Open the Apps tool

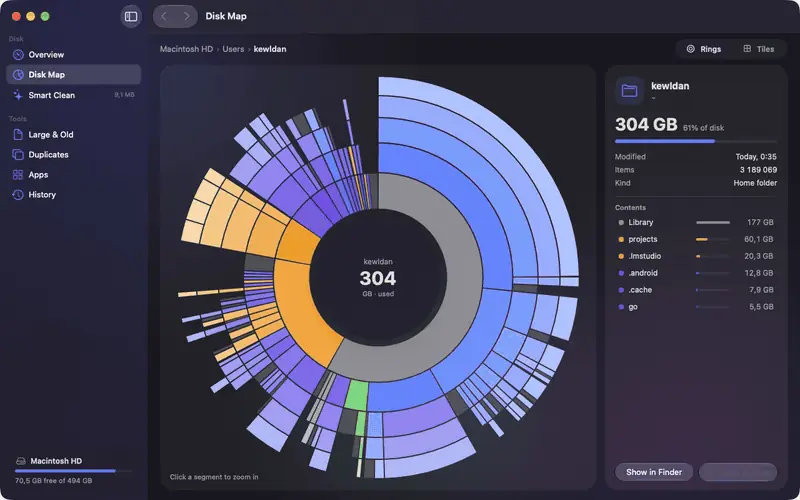(x=73, y=174)
